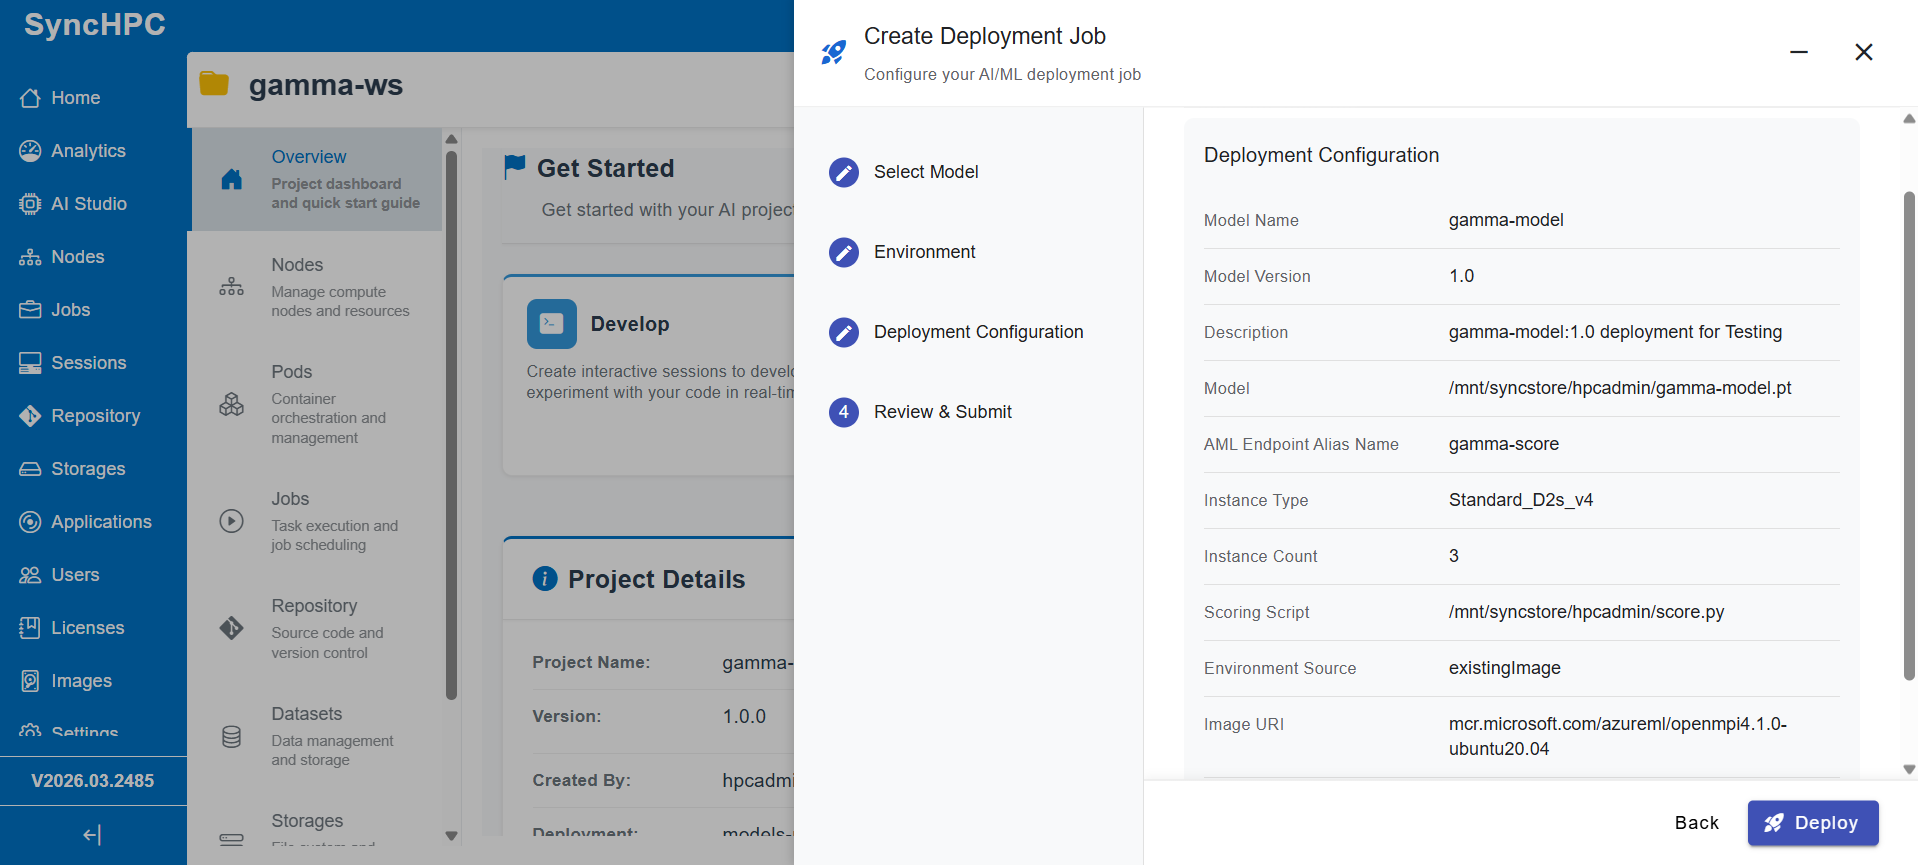Open the Deployment Configuration step
The image size is (1918, 865).
click(977, 332)
